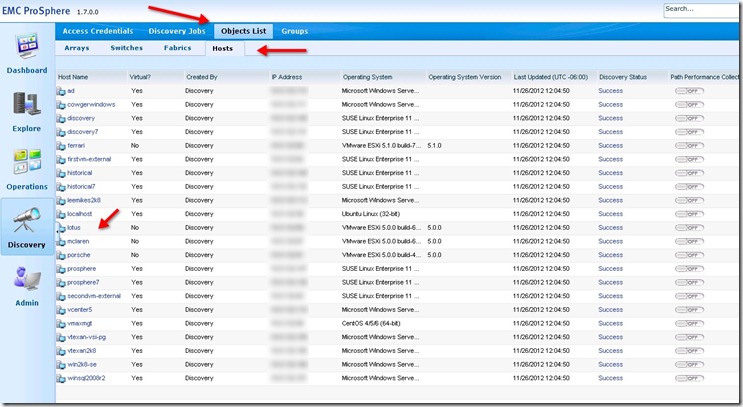Select 'Ubuntu Linux (32-bit)' cell for localhost
The width and height of the screenshot is (743, 407).
371,214
